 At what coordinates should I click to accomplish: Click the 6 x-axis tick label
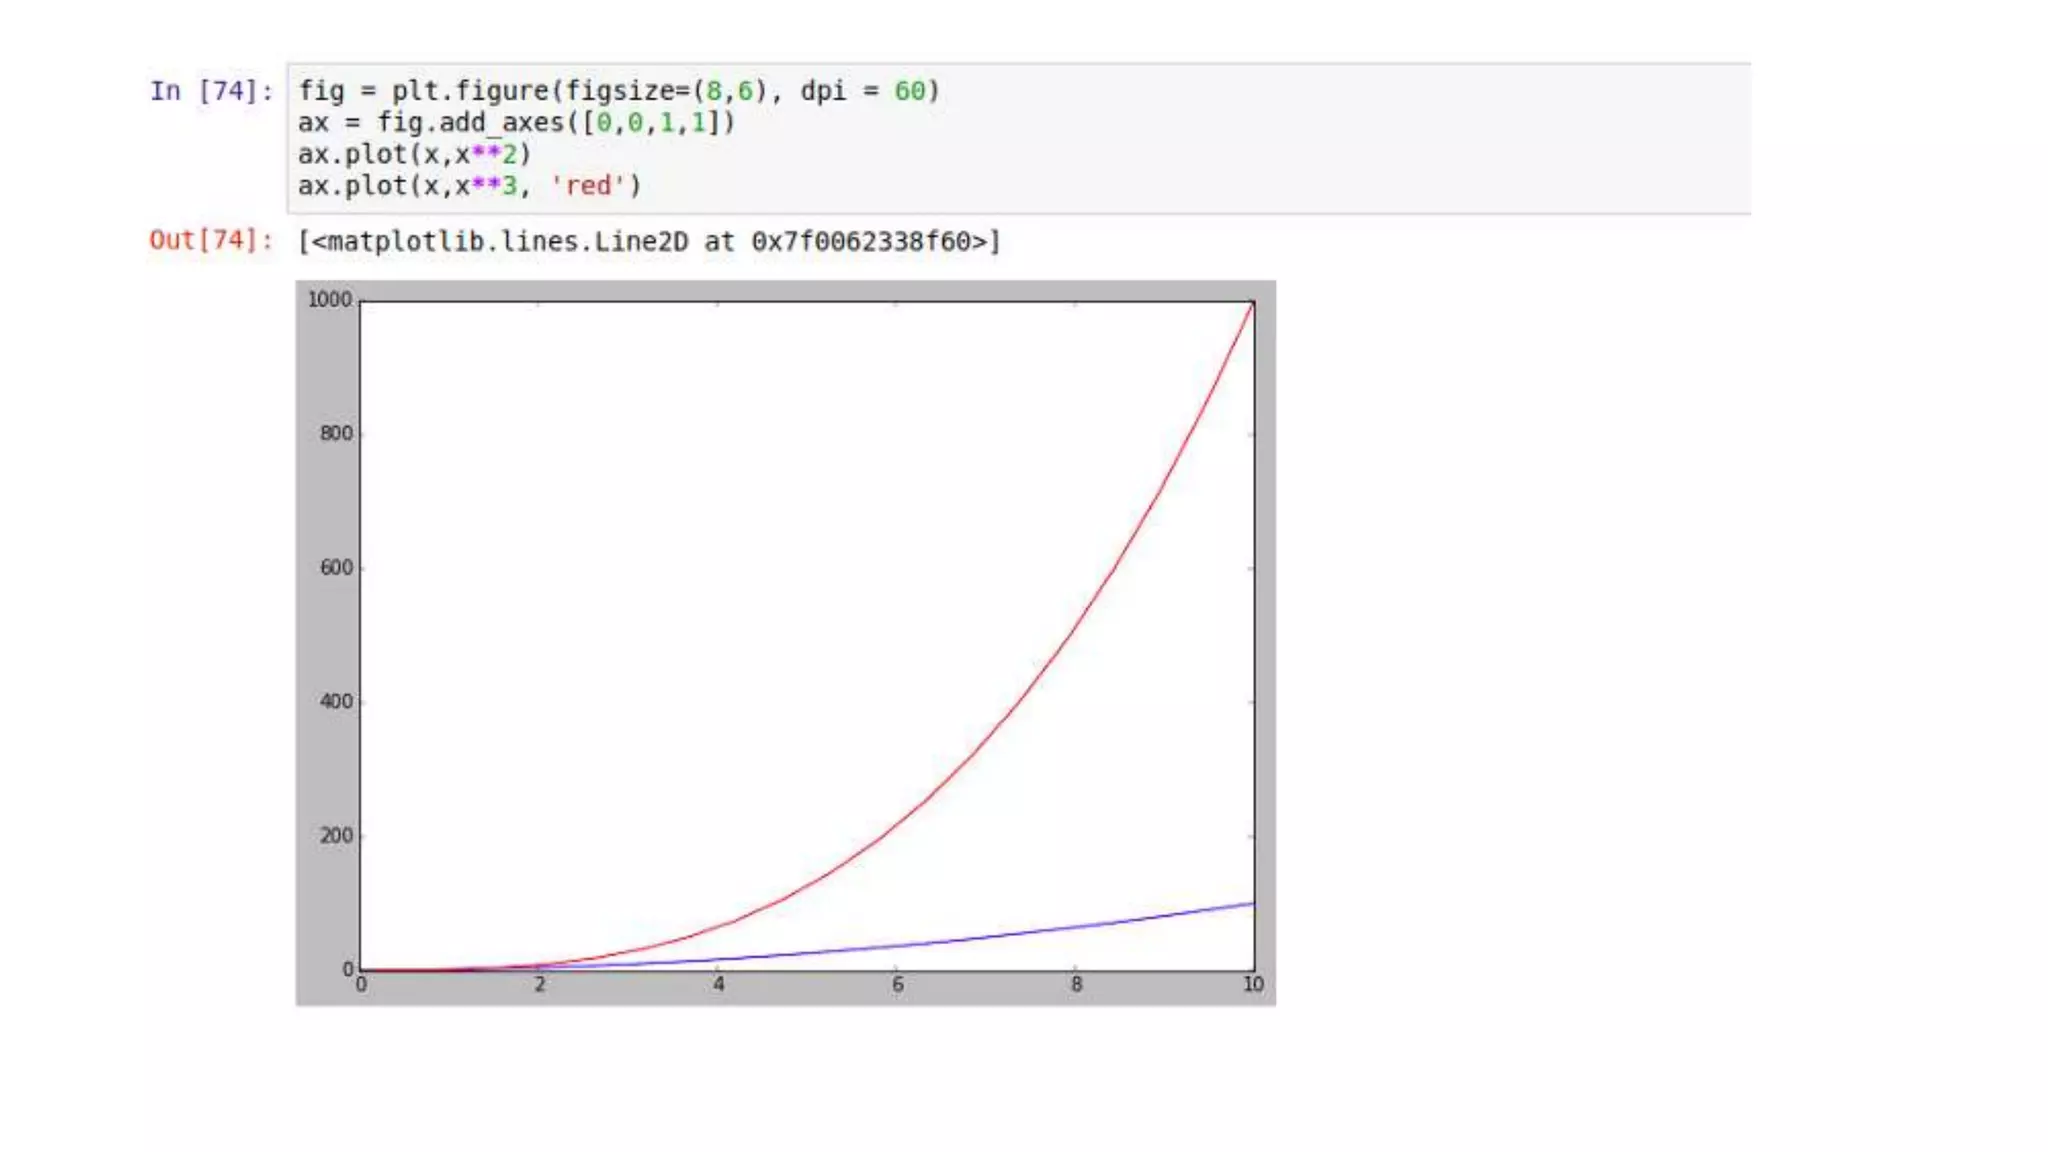(x=898, y=985)
